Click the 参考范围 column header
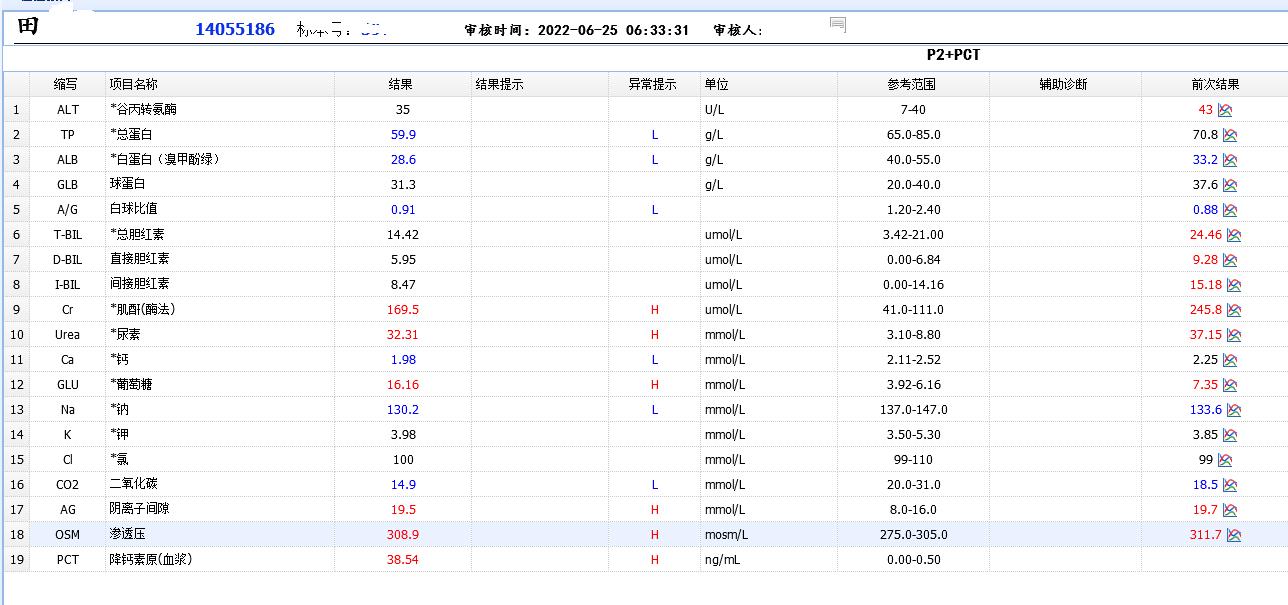 913,85
